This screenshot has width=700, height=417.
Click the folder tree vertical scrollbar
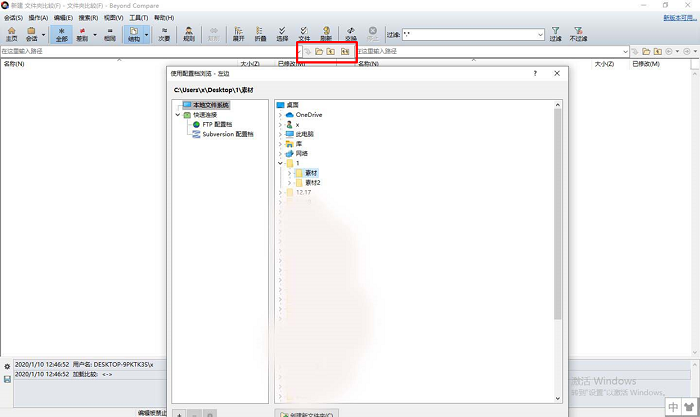[x=558, y=214]
